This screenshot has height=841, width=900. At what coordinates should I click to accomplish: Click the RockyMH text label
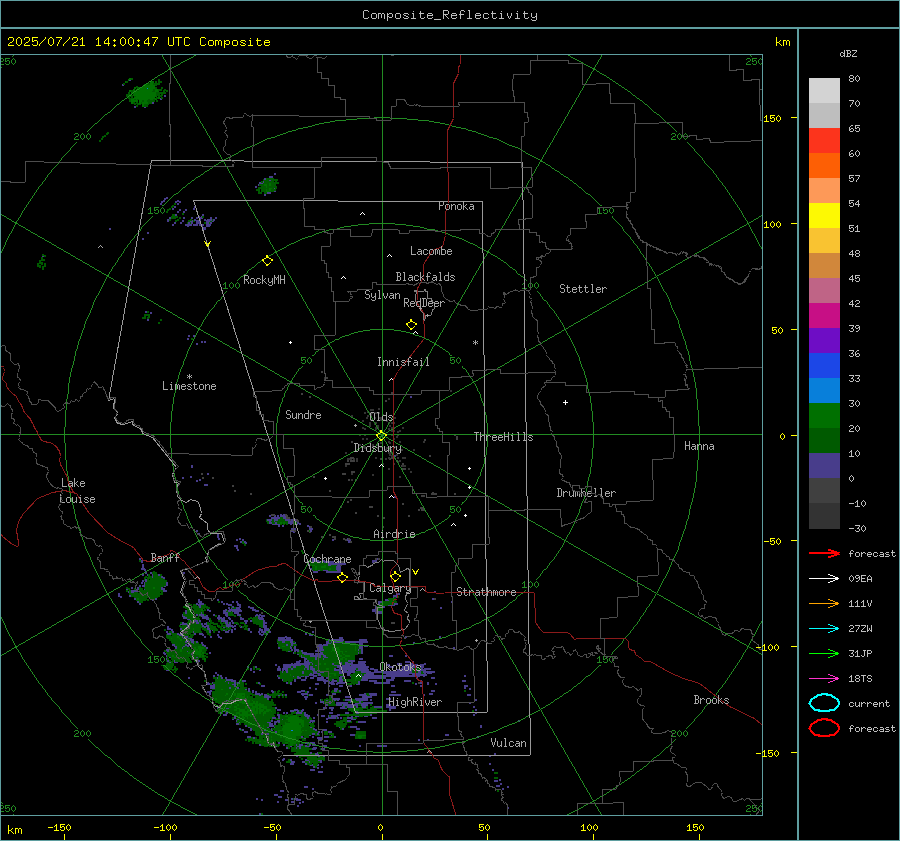264,280
